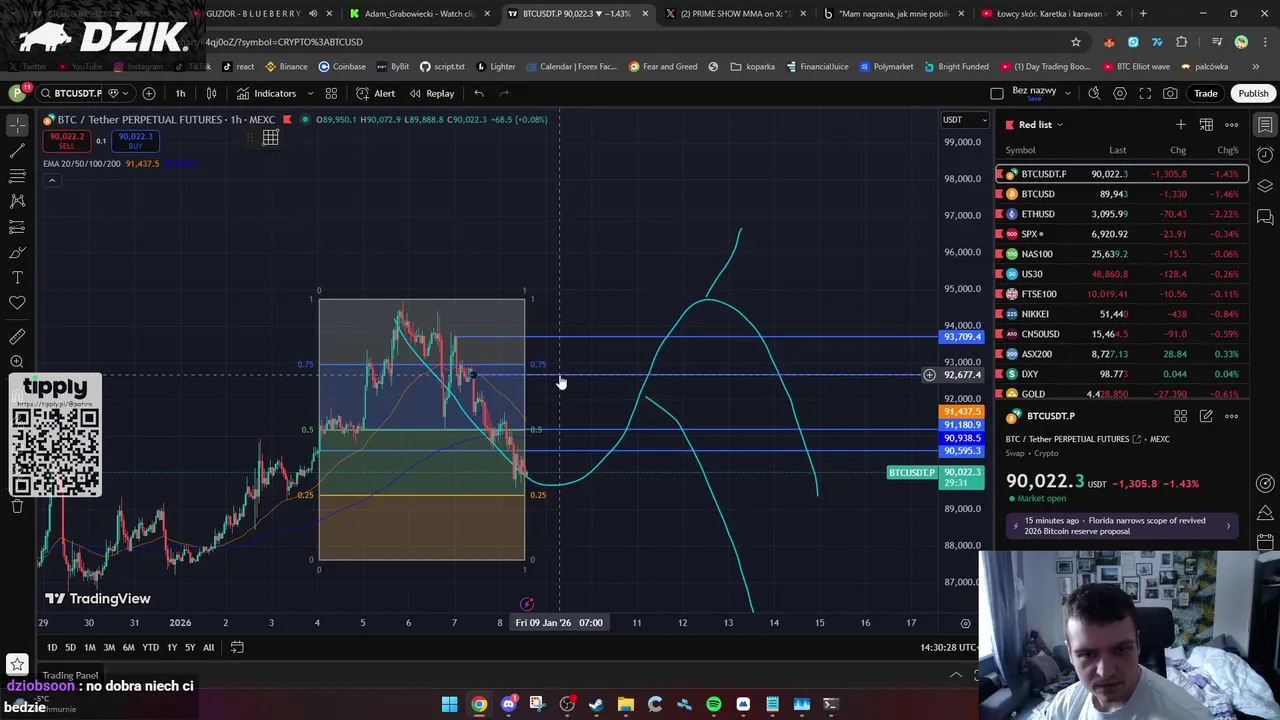Expand the Trading Panel upward chevron

[x=956, y=675]
